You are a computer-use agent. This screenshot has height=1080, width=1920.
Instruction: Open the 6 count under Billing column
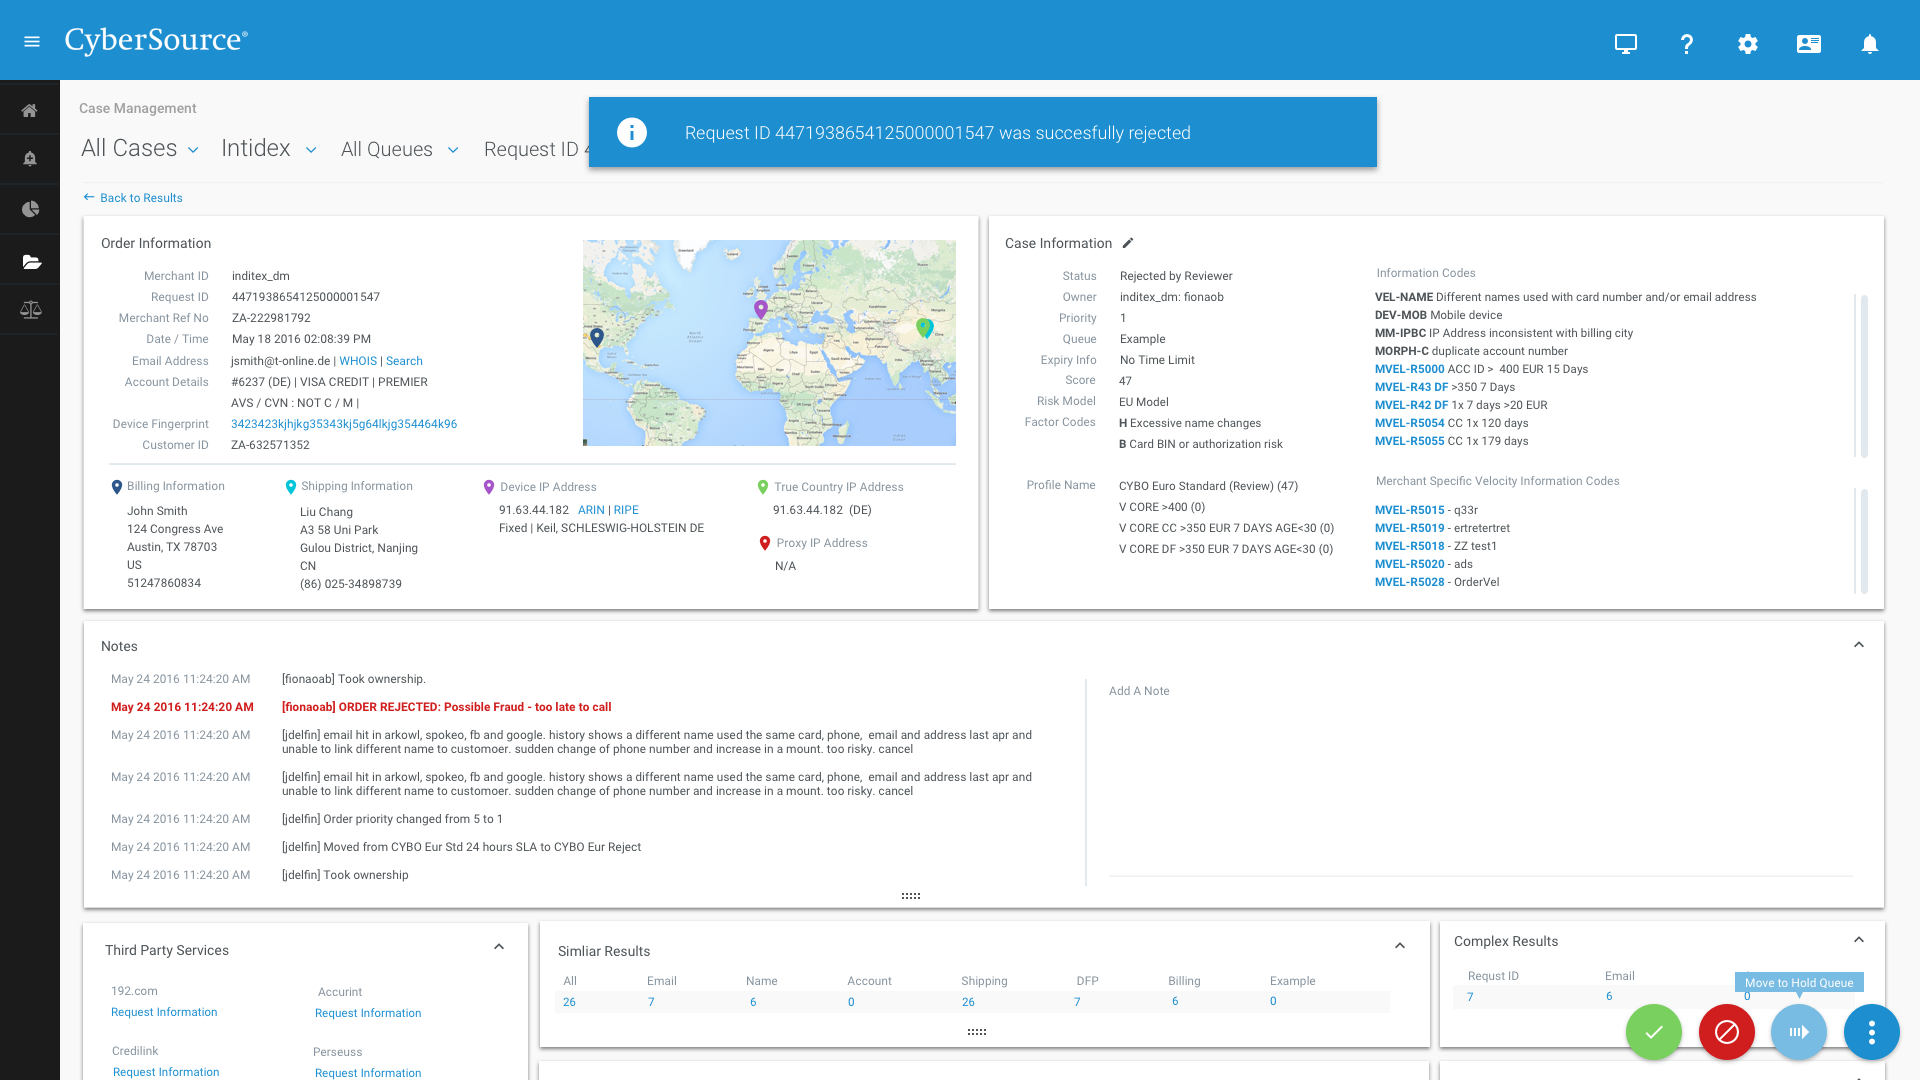pyautogui.click(x=1175, y=1001)
